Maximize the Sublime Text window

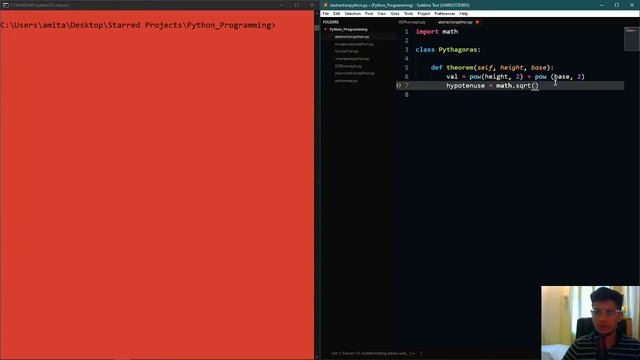coord(617,5)
